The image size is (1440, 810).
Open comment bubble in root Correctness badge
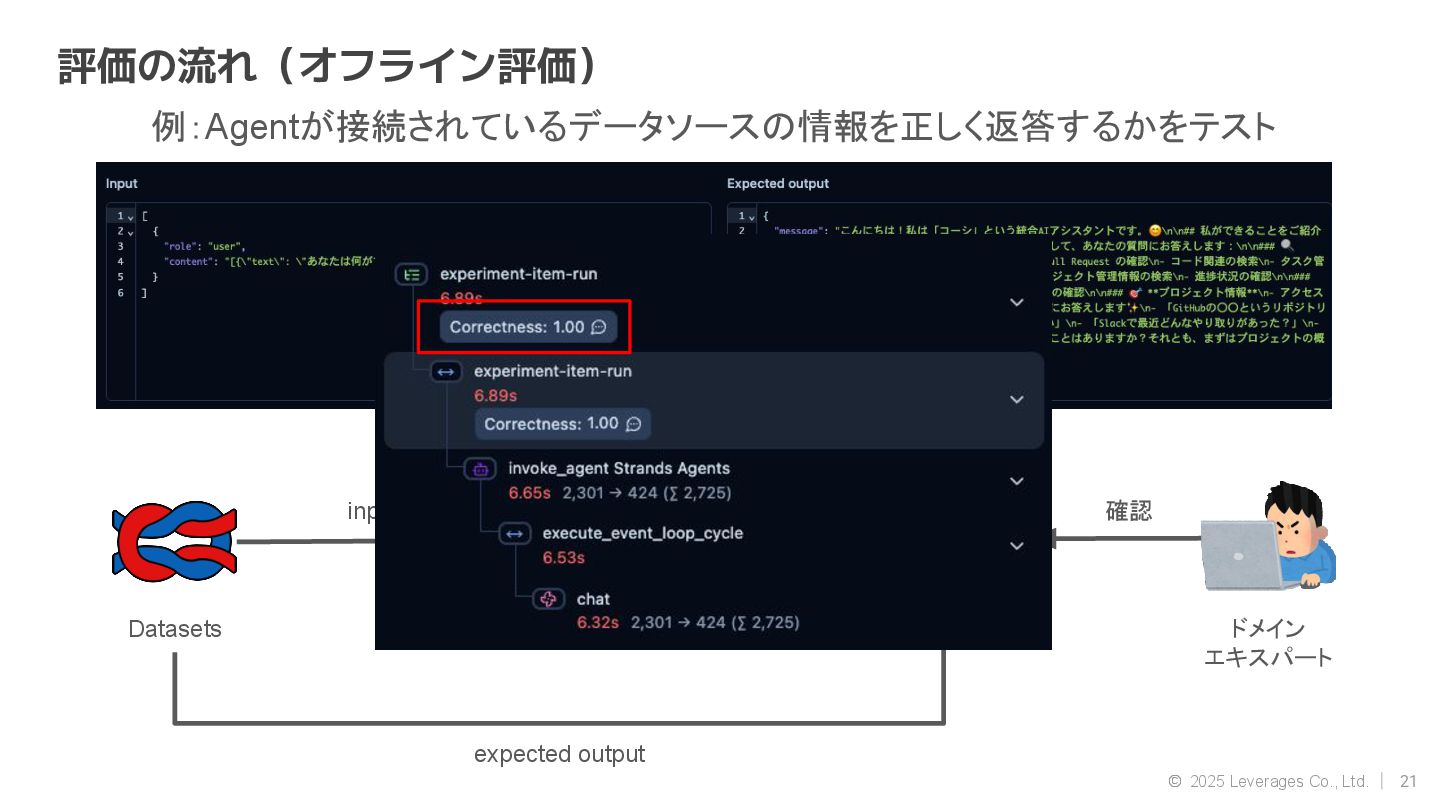pos(599,327)
